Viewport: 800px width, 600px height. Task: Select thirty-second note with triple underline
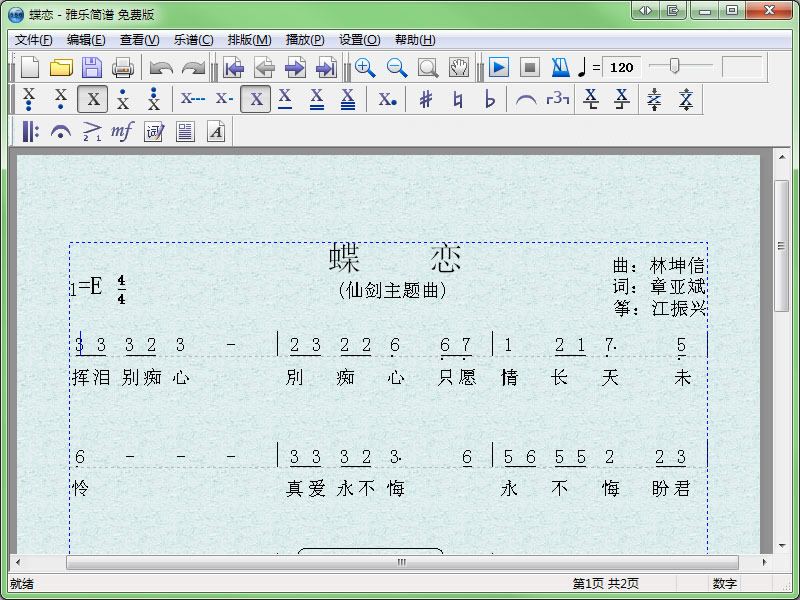348,99
